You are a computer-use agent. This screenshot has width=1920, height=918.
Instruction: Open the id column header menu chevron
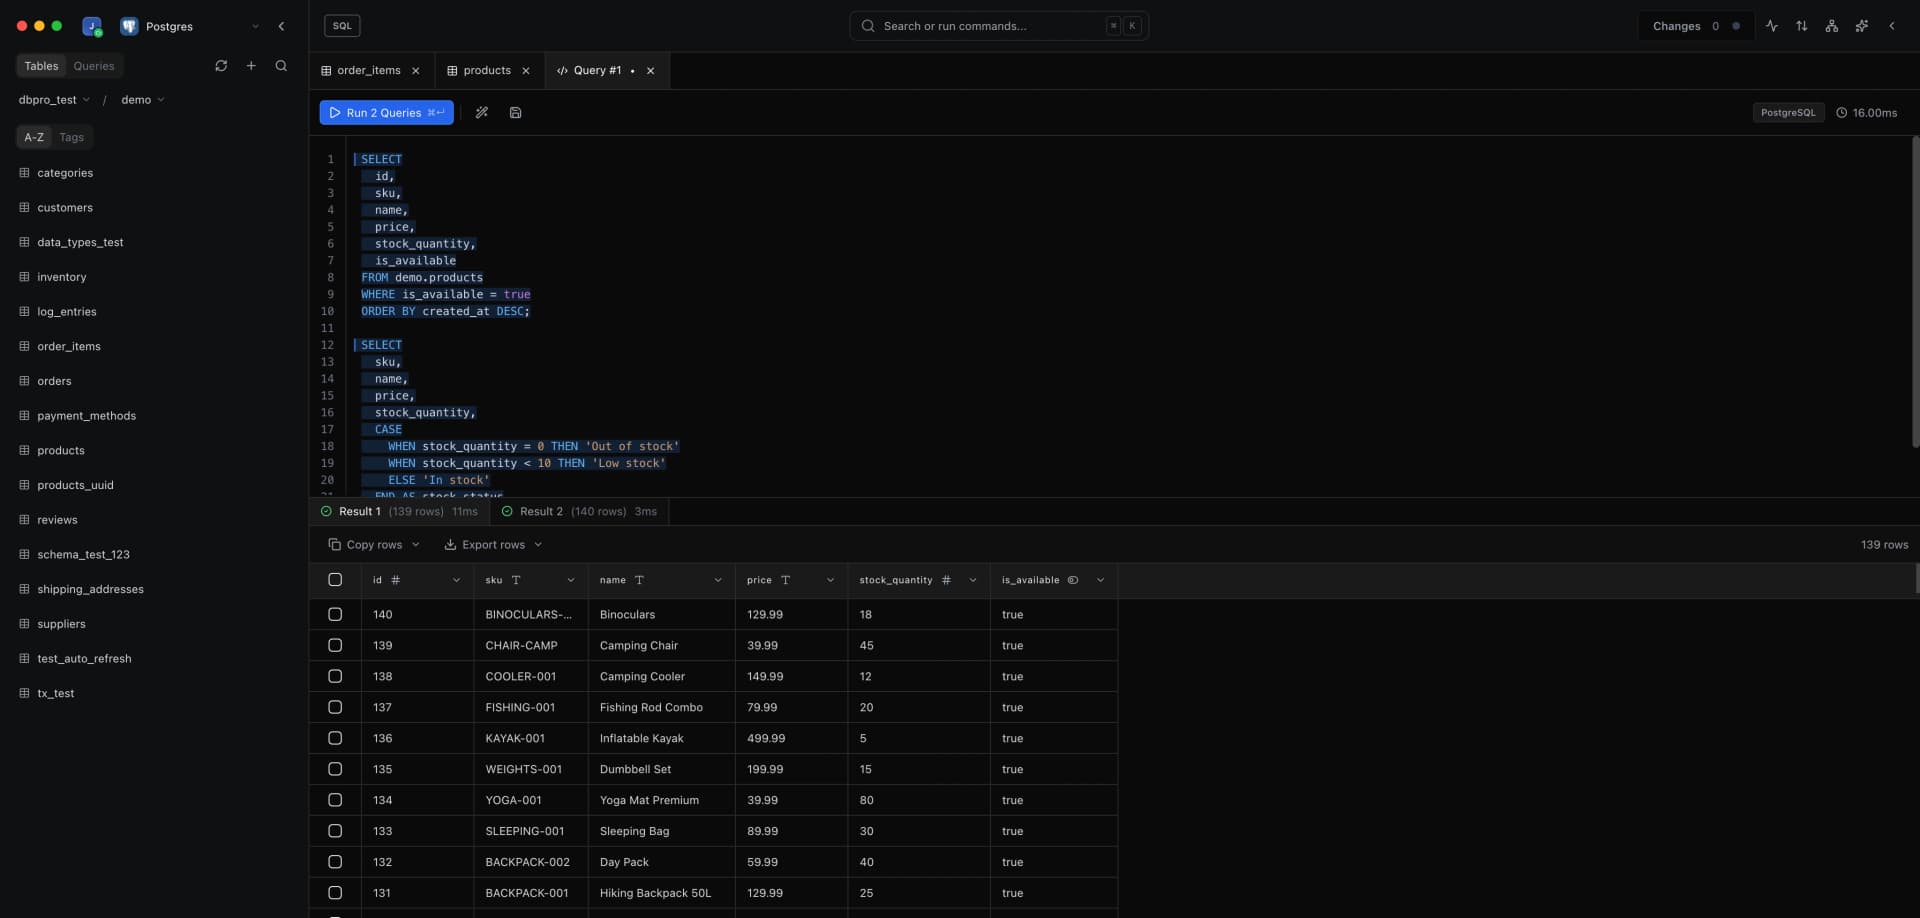pyautogui.click(x=456, y=580)
